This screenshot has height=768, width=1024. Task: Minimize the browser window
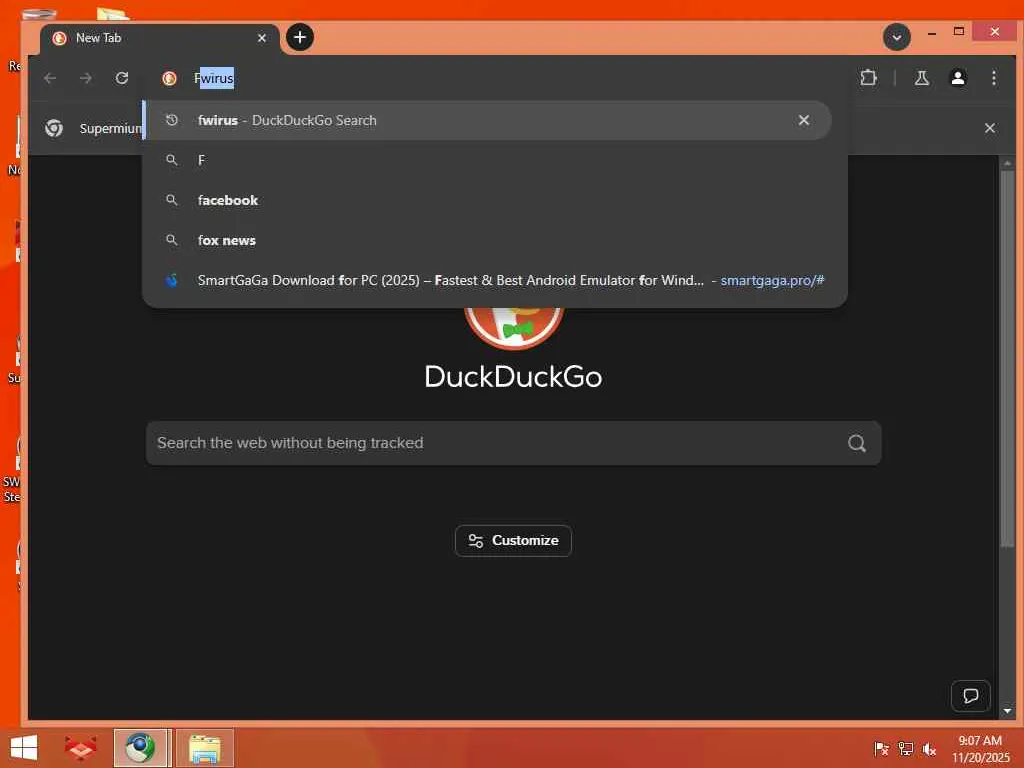click(932, 32)
